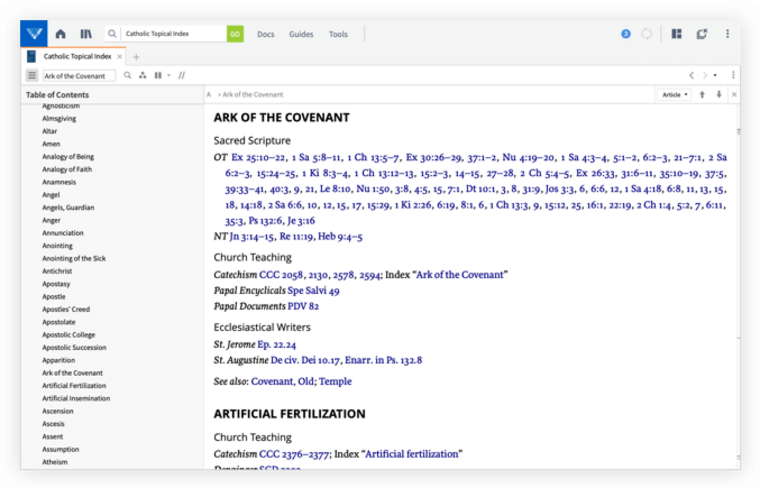Open the application kebab menu
This screenshot has height=488, width=760.
(728, 33)
